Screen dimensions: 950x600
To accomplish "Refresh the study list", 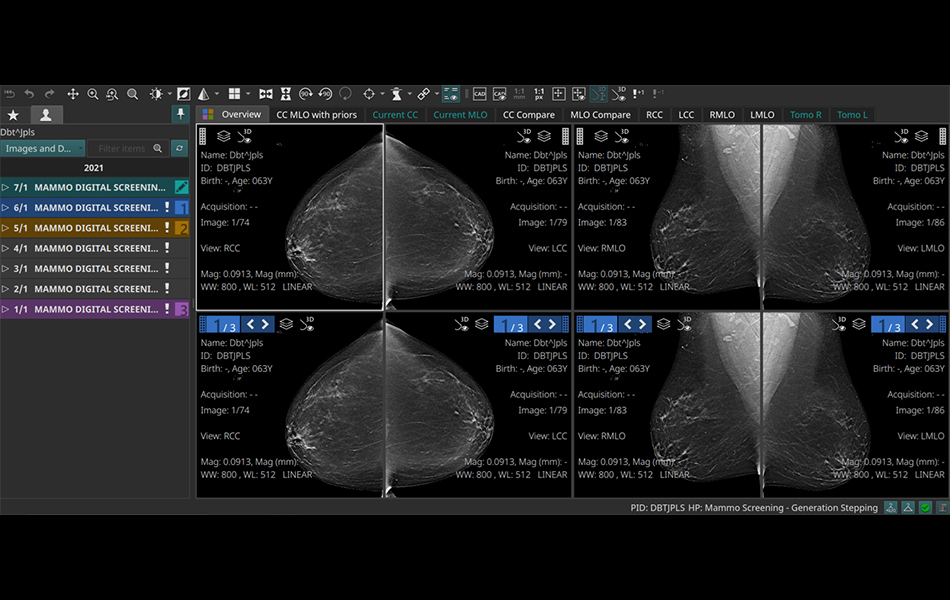I will click(179, 148).
